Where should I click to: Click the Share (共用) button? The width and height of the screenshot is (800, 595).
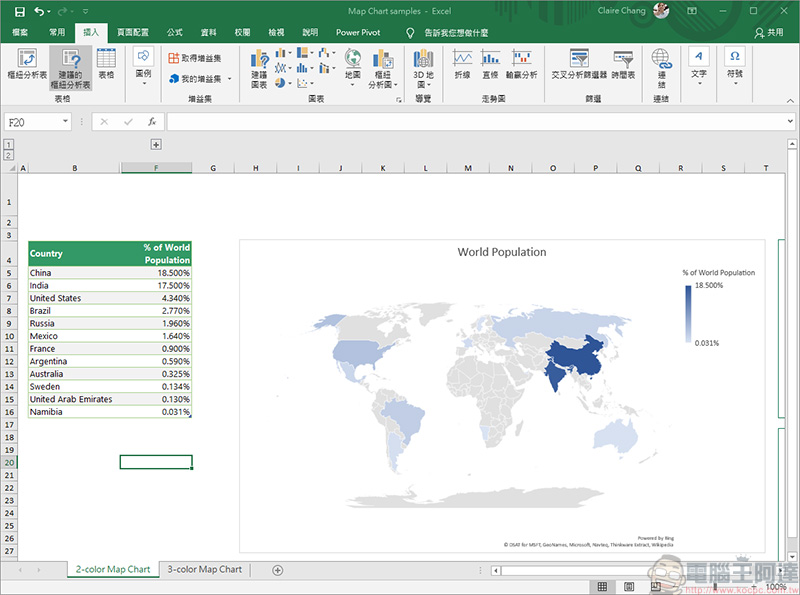pos(769,33)
